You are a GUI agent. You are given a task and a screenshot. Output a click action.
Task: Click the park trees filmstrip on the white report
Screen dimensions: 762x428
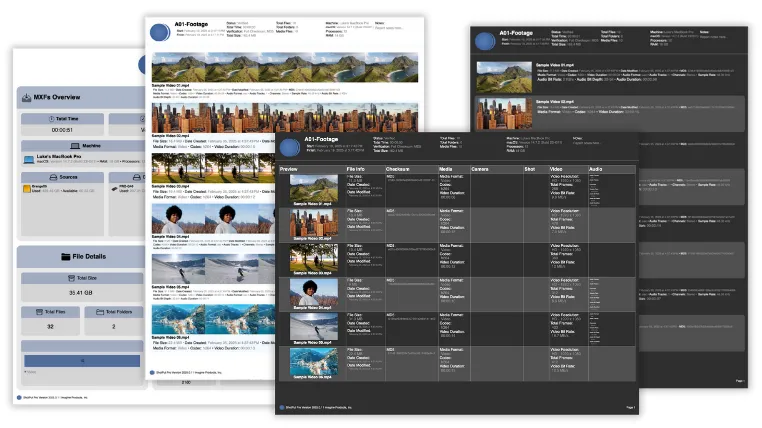click(x=213, y=168)
